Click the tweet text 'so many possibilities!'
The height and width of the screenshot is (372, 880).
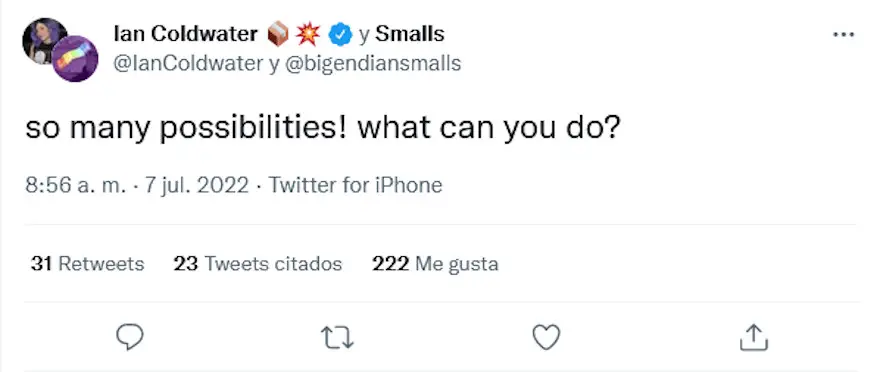(188, 128)
